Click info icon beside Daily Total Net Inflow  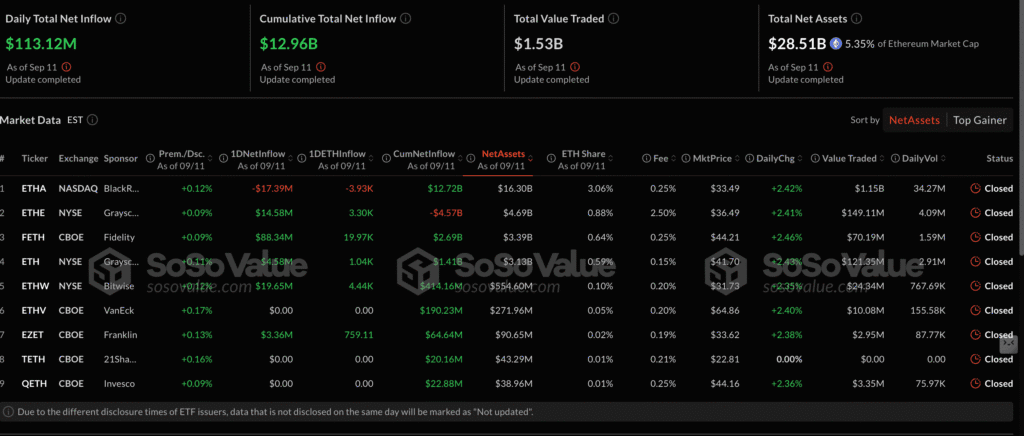pos(121,19)
